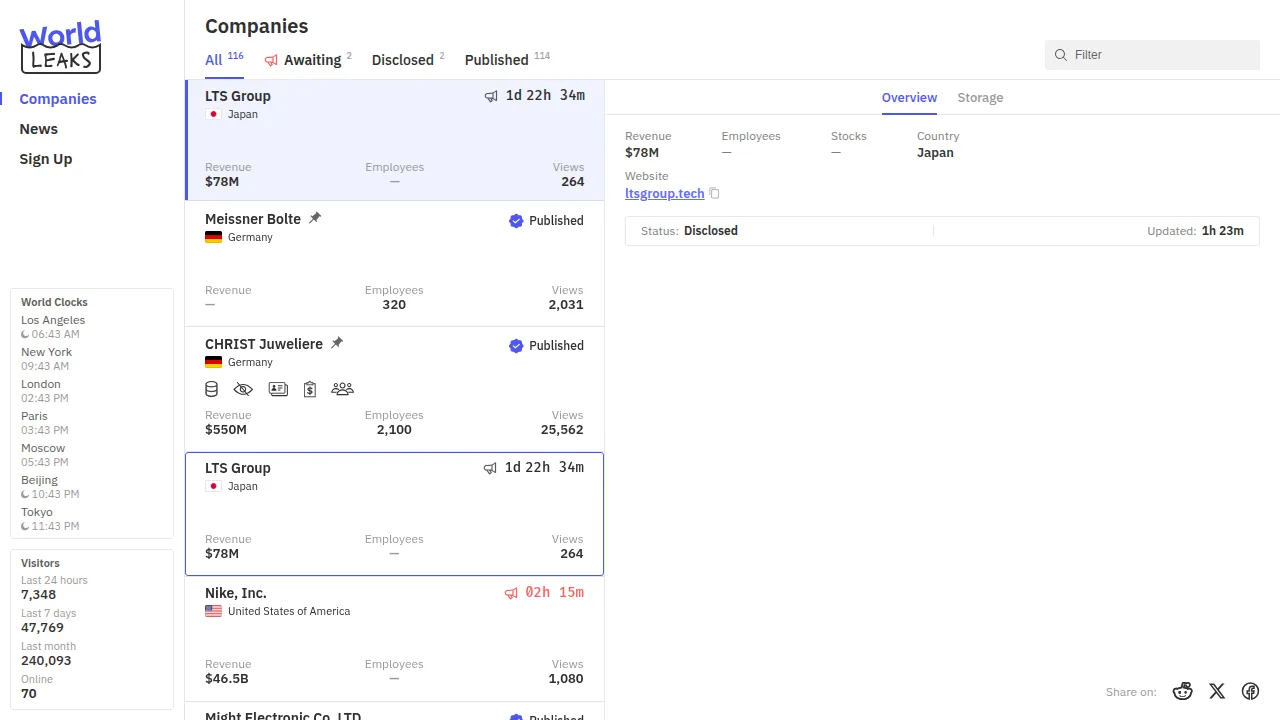1280x720 pixels.
Task: Click the people group icon on CHRIST Juweliere
Action: pyautogui.click(x=342, y=389)
